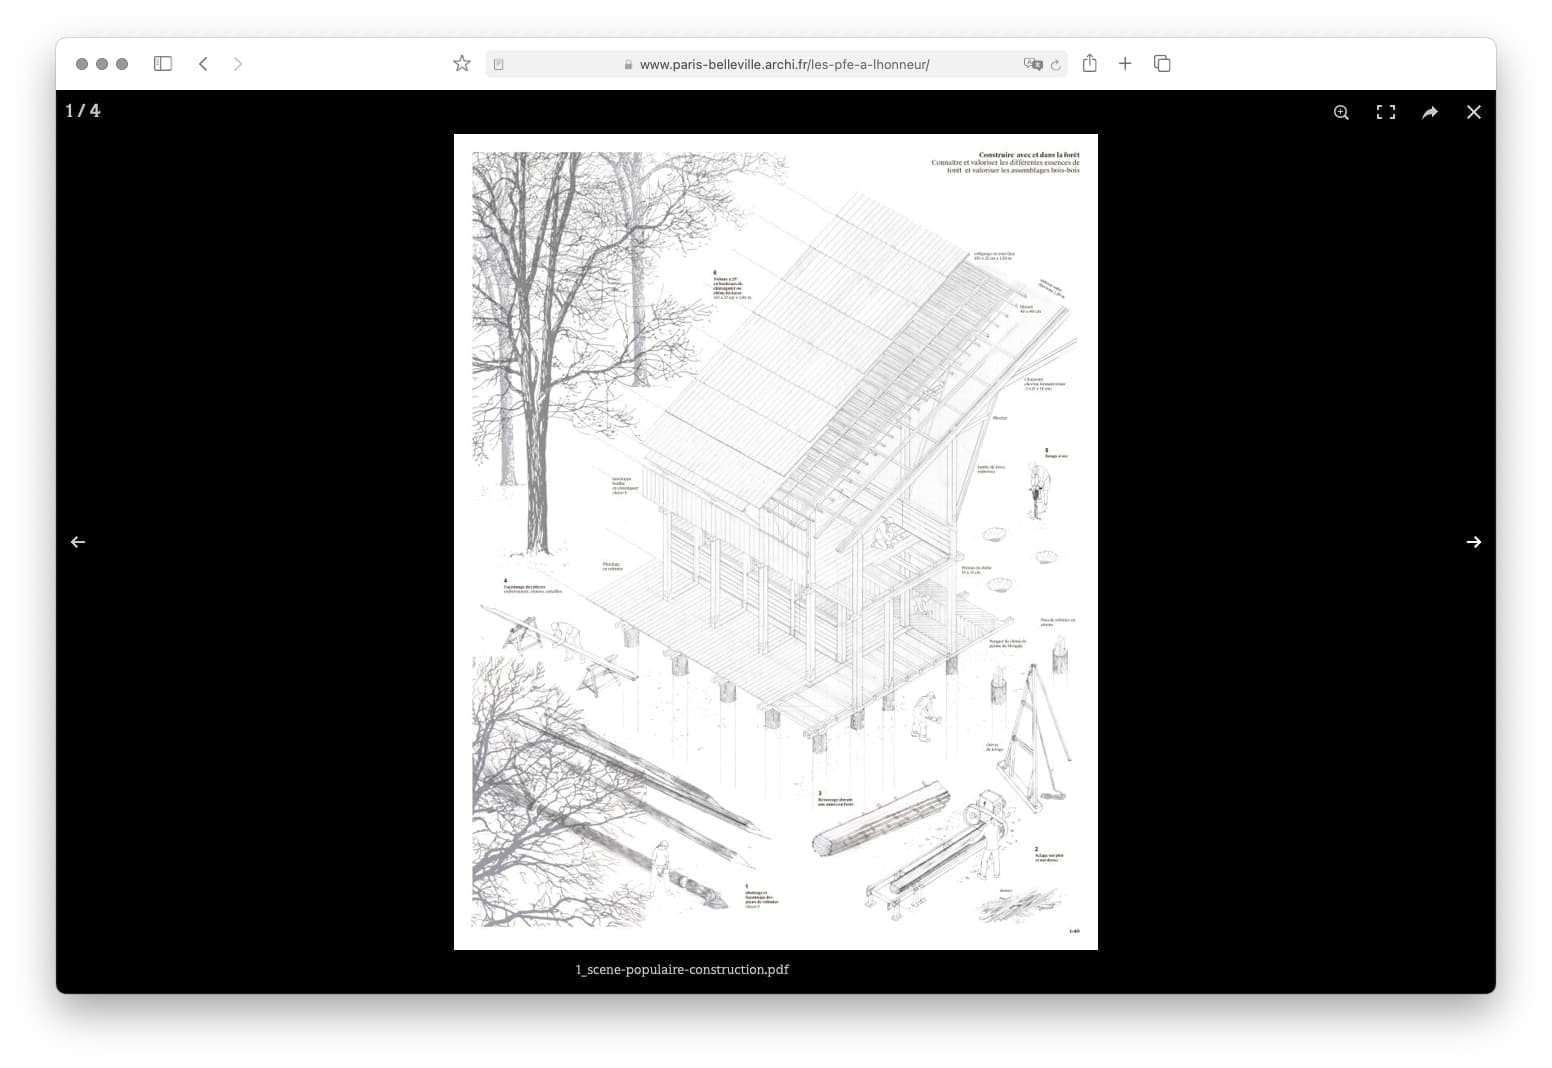This screenshot has height=1068, width=1552.
Task: Advance to the next gallery image
Action: [x=1473, y=542]
